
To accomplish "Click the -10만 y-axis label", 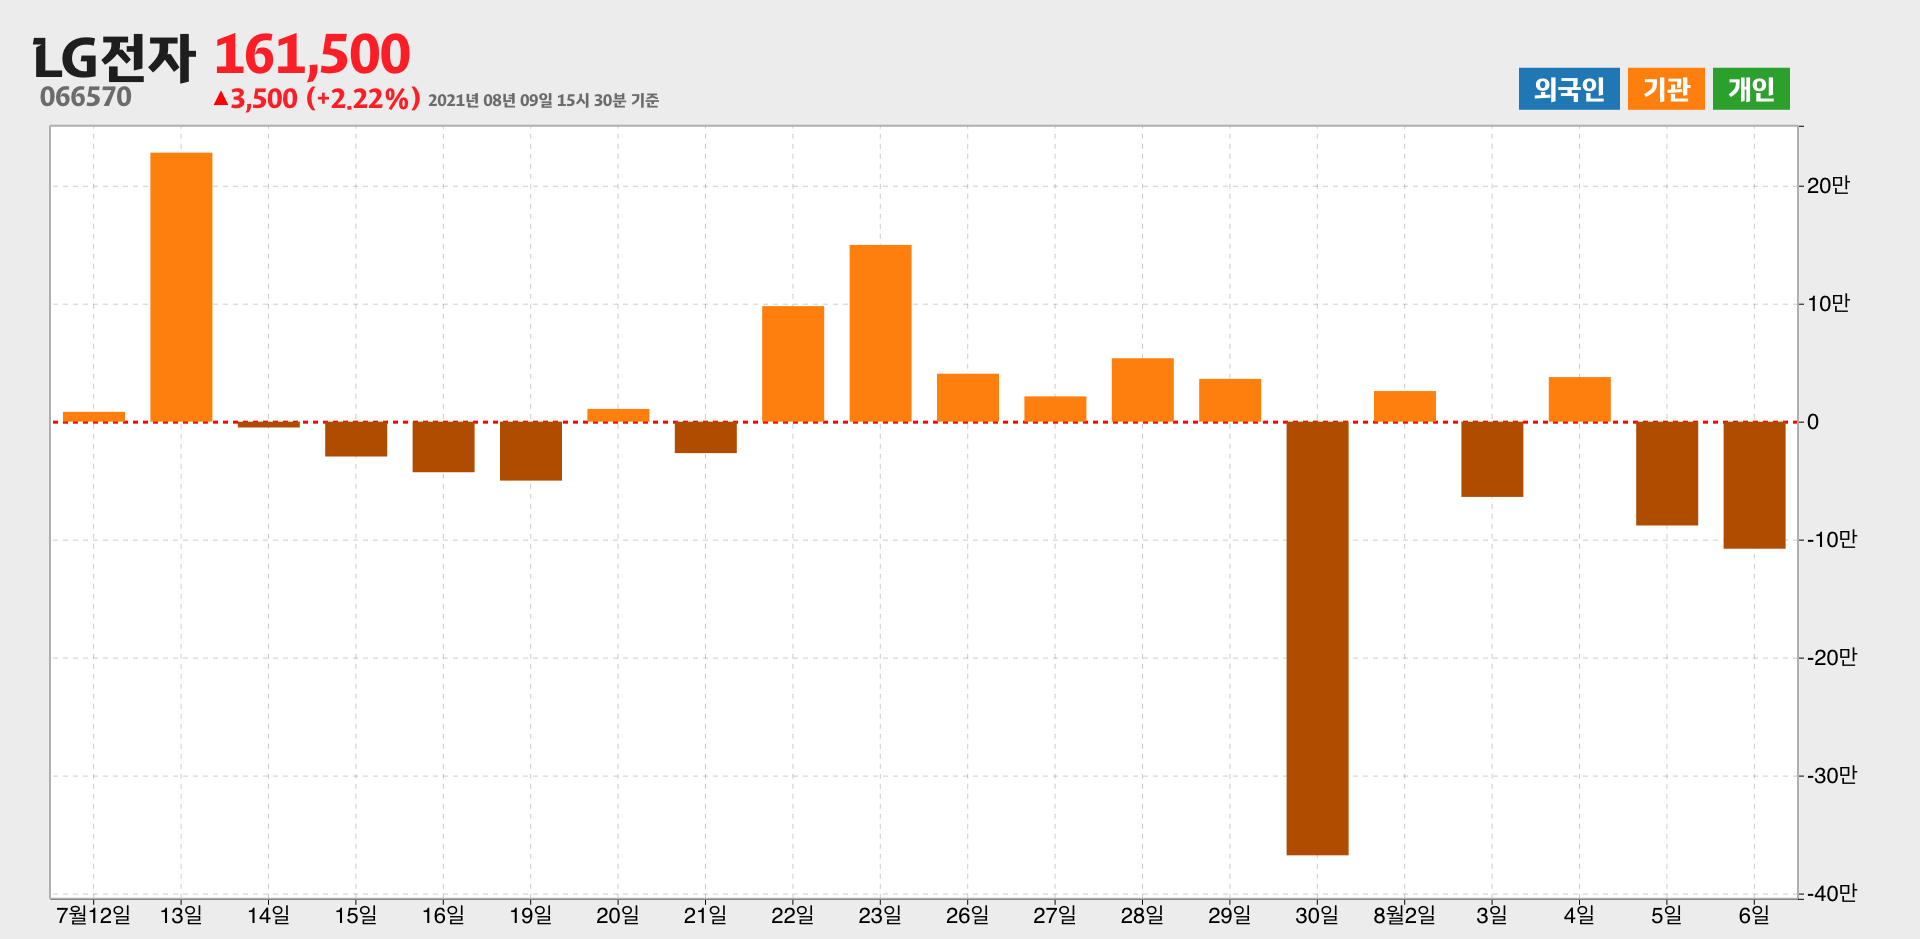I will tap(1831, 539).
